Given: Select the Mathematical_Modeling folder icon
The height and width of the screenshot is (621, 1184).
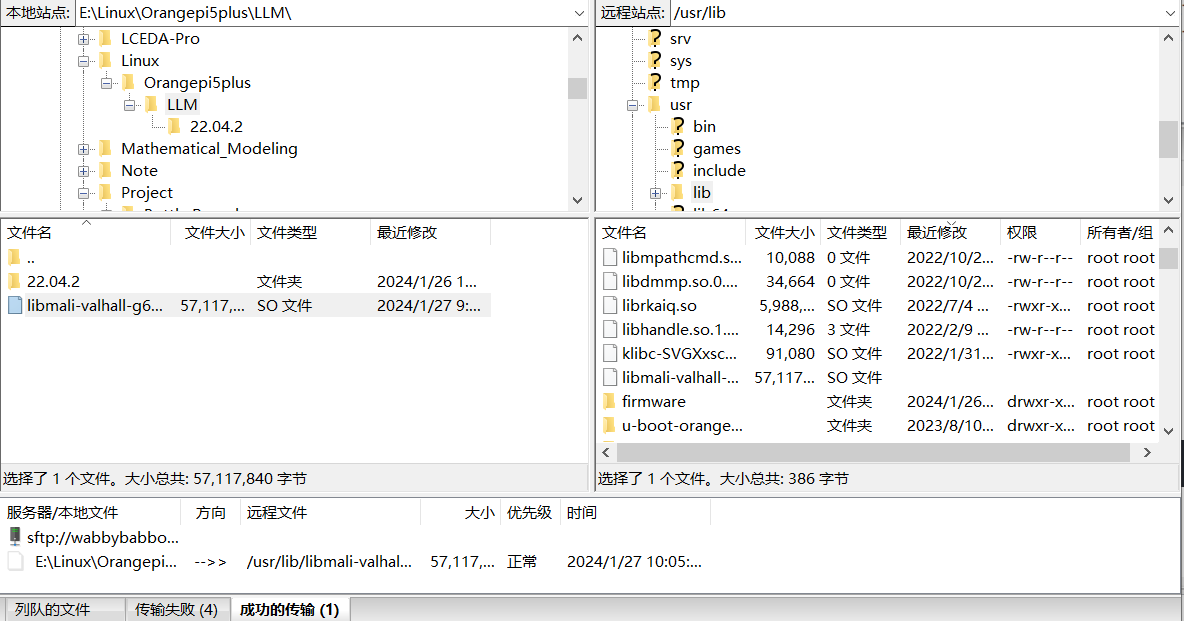Looking at the screenshot, I should [x=106, y=148].
